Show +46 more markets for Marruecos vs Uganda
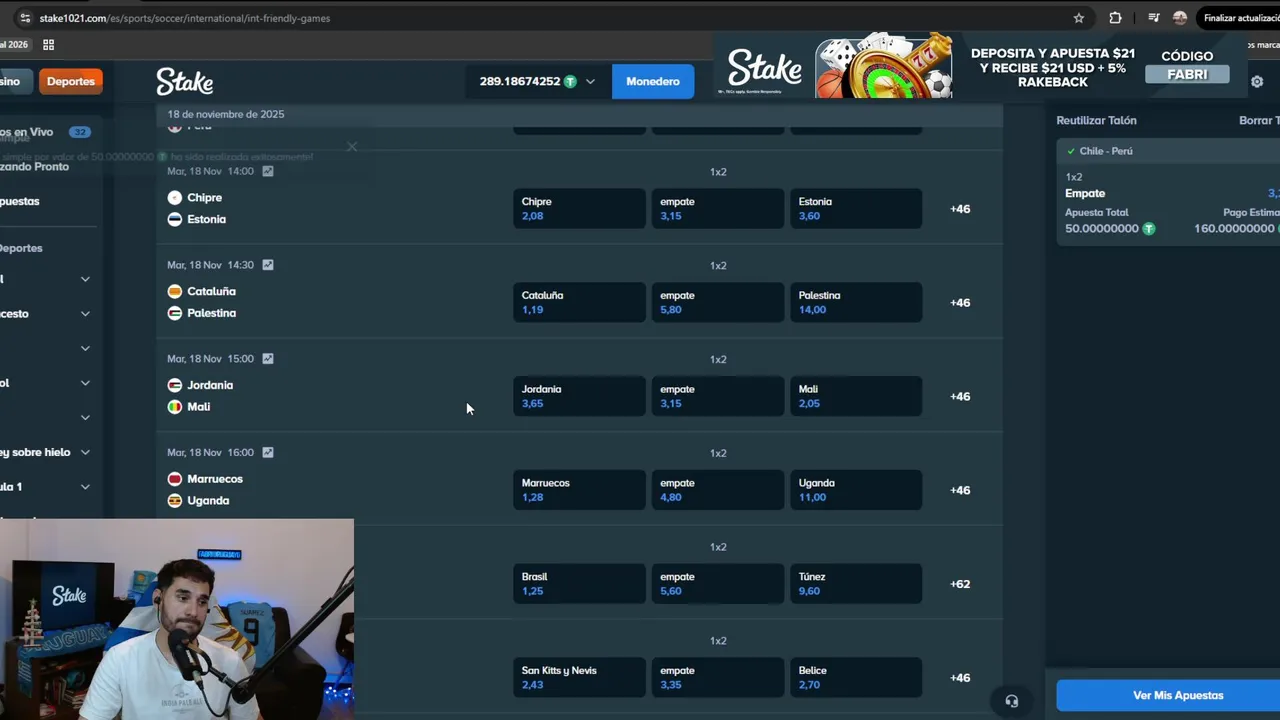 click(x=960, y=490)
